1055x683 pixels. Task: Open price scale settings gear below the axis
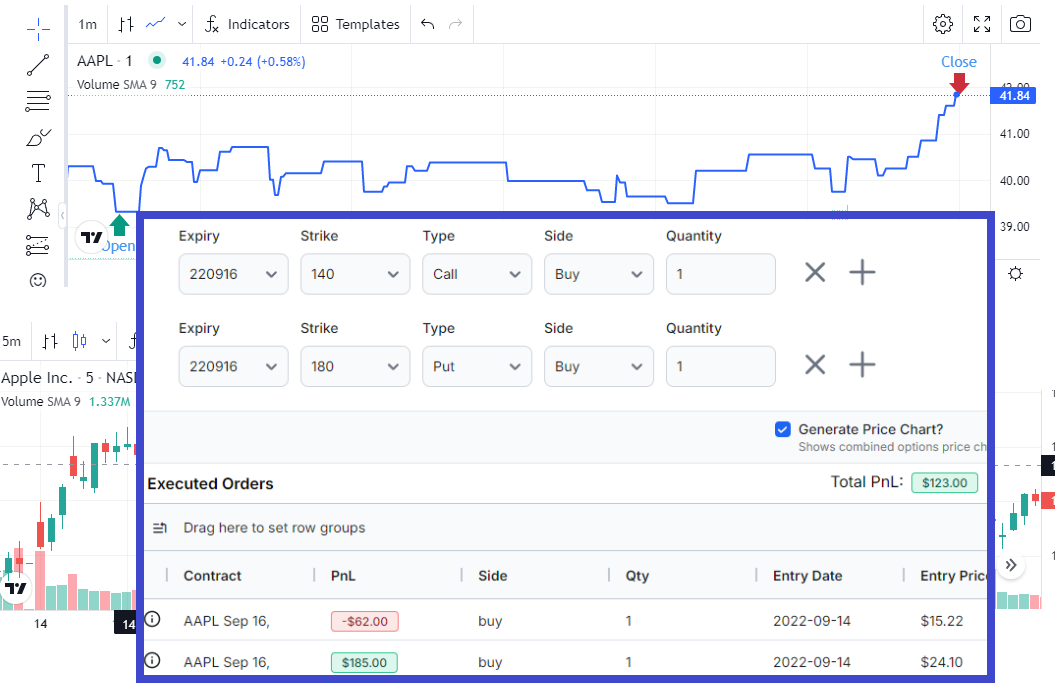pyautogui.click(x=1015, y=273)
